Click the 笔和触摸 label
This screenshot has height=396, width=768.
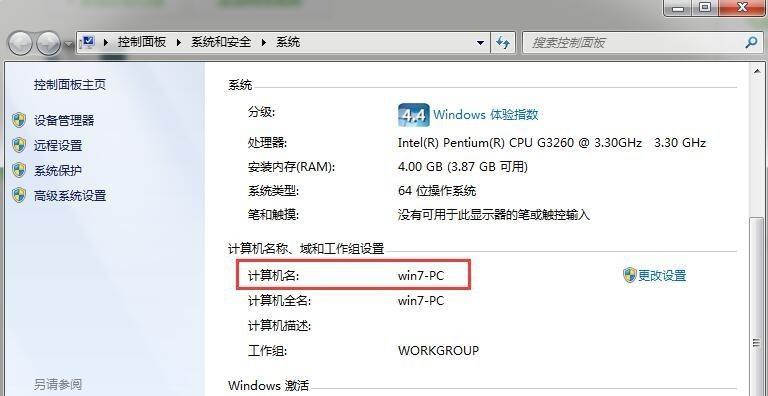[x=273, y=215]
